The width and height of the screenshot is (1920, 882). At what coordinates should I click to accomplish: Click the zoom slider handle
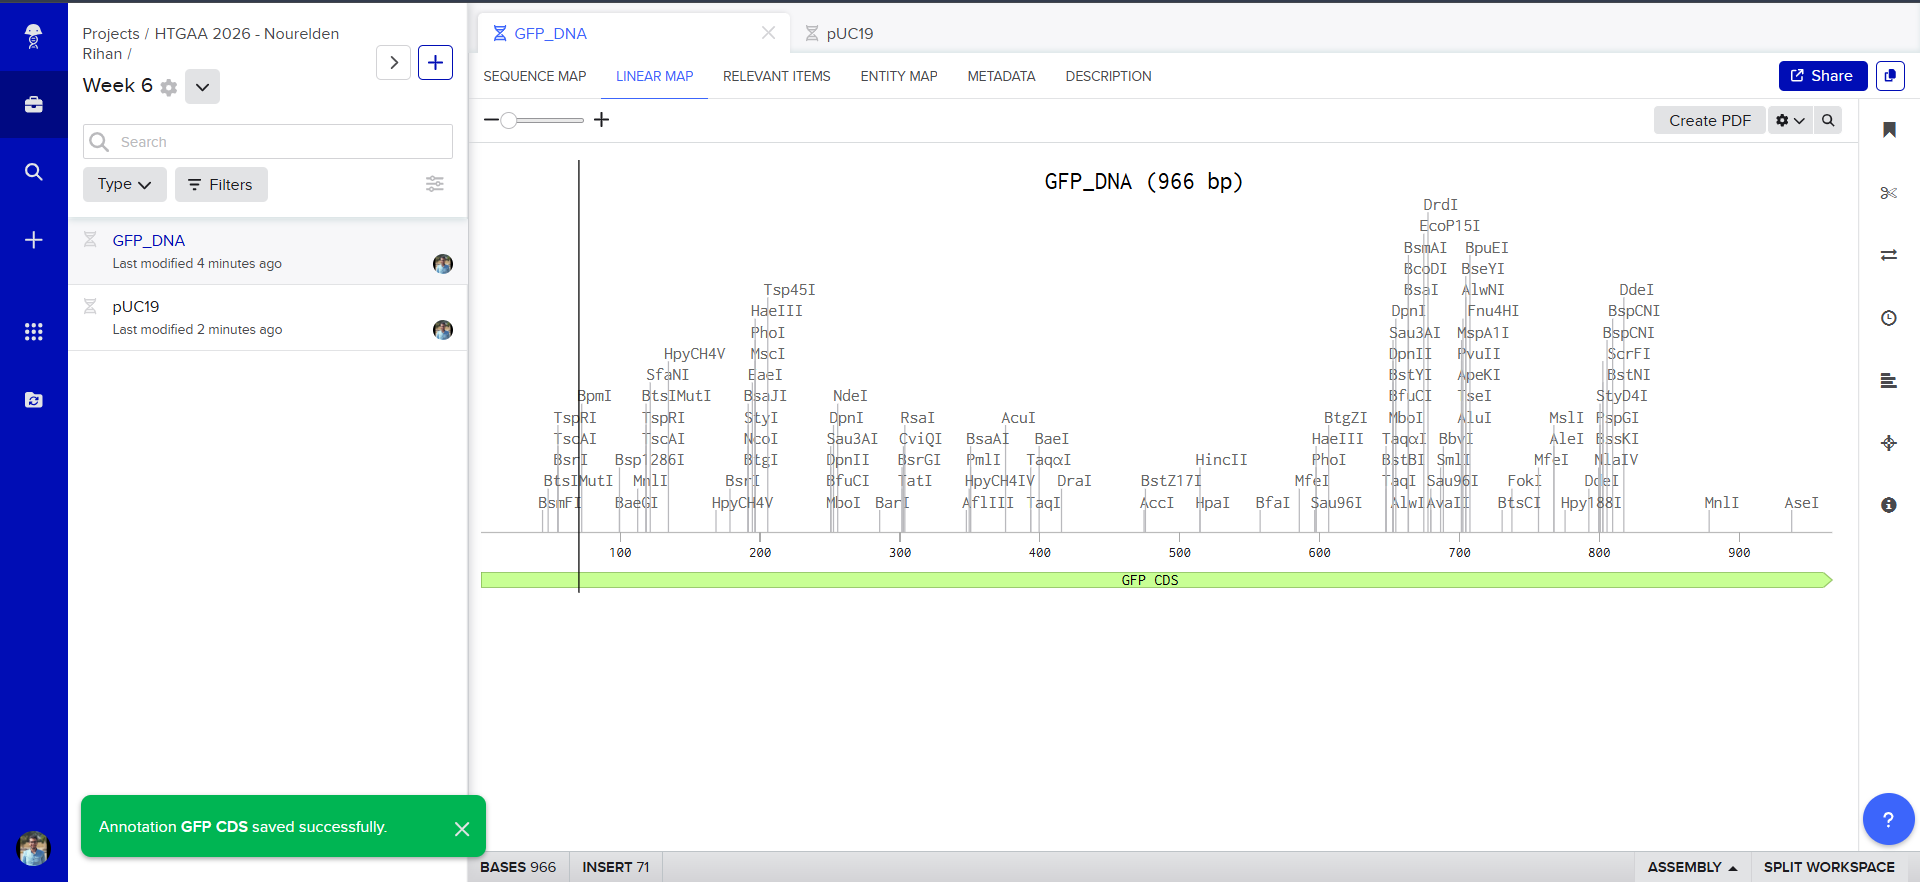point(509,120)
